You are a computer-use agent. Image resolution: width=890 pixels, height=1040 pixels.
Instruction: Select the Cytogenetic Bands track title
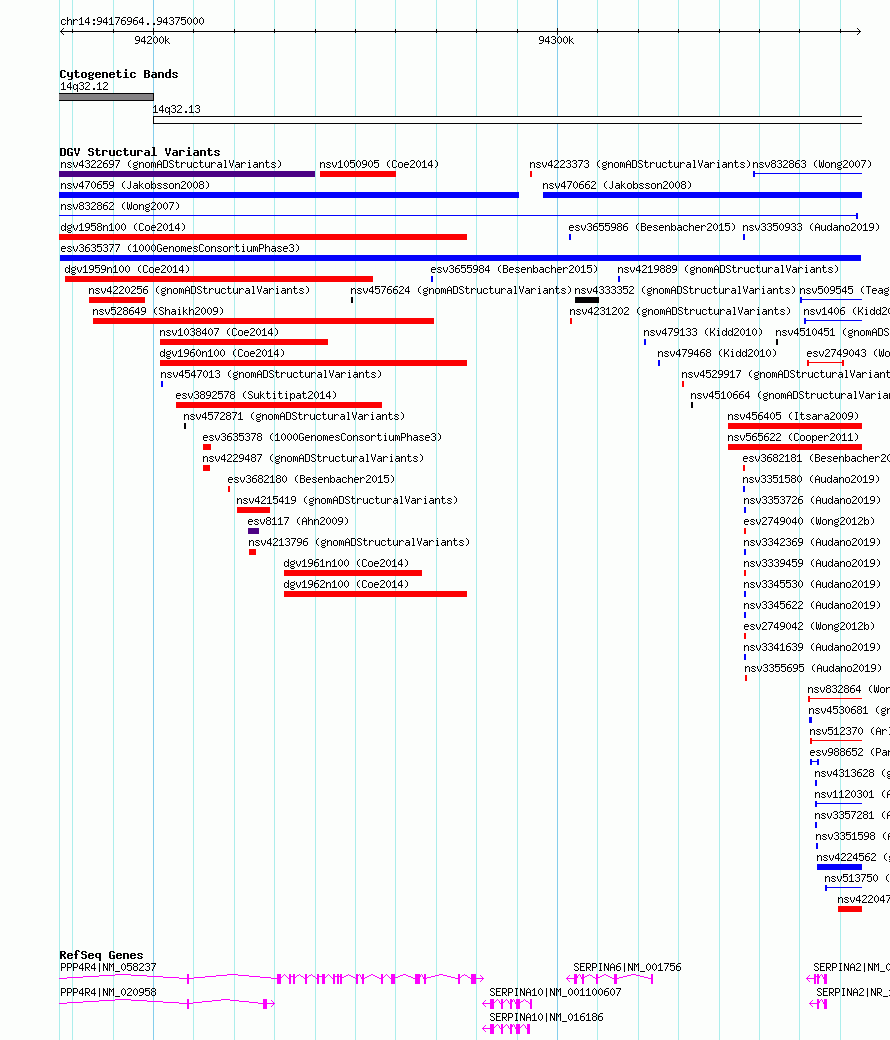[119, 74]
